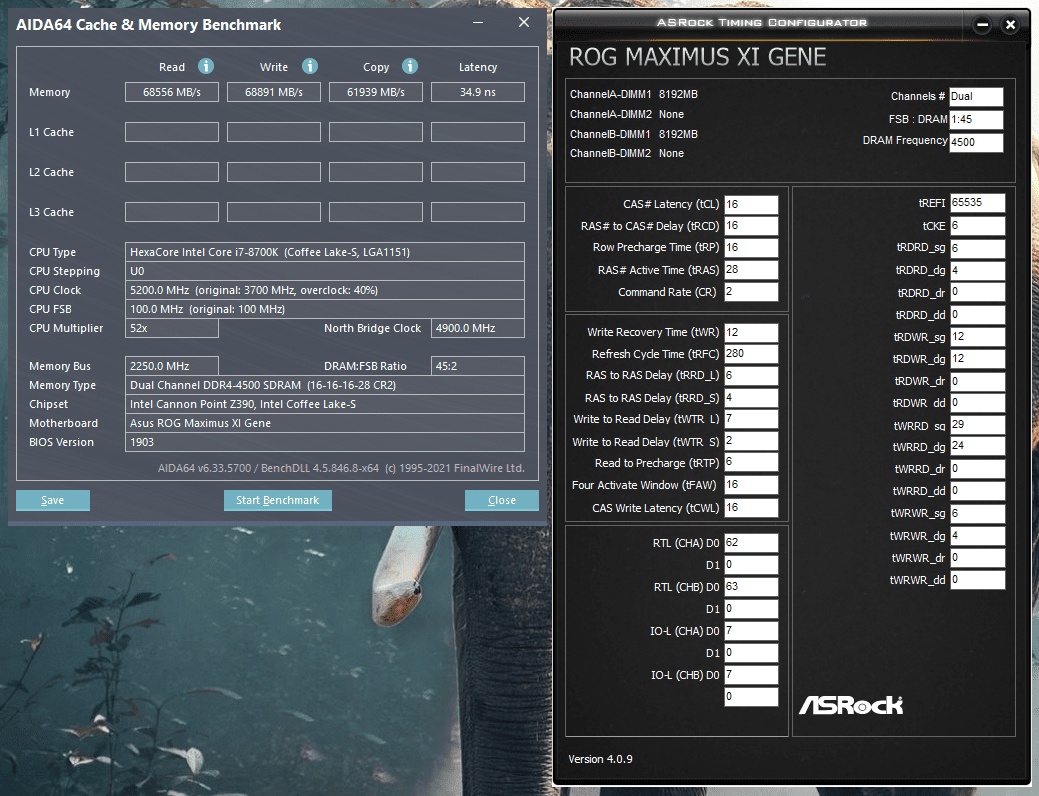Viewport: 1039px width, 796px height.
Task: Click the Write info icon in AIDA64
Action: (x=309, y=66)
